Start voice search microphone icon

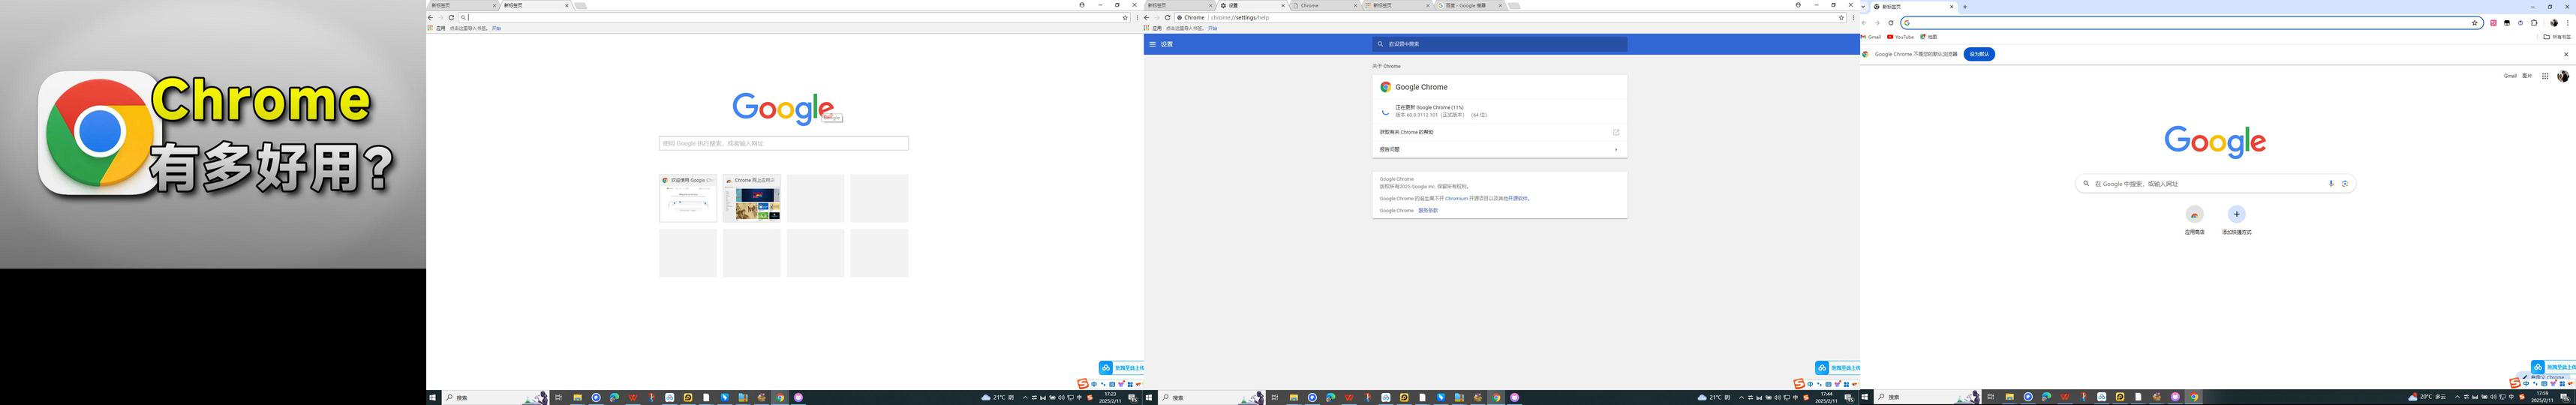coord(2331,183)
